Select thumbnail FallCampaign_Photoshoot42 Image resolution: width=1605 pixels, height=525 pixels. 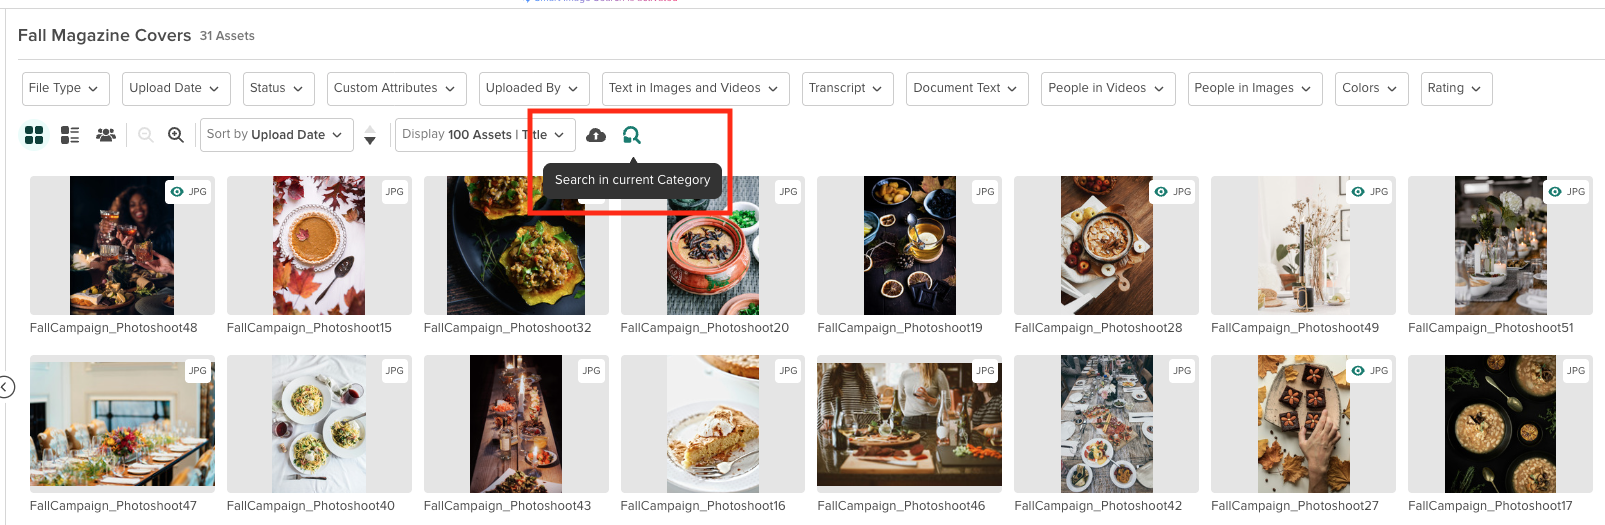[1107, 424]
